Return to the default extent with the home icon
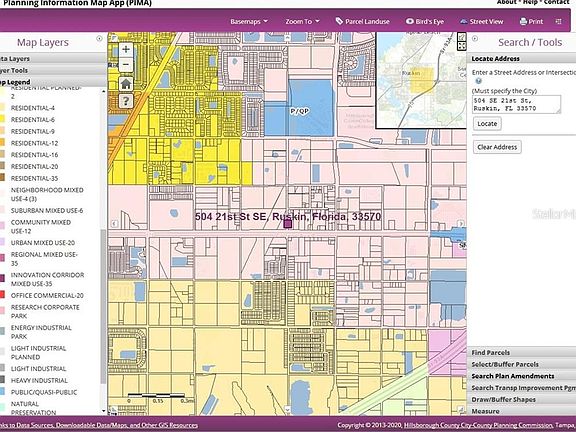The image size is (576, 432). pos(126,84)
